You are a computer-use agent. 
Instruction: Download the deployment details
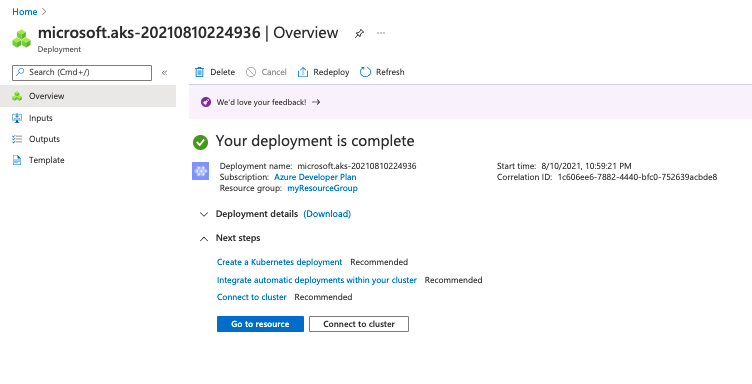click(x=327, y=214)
